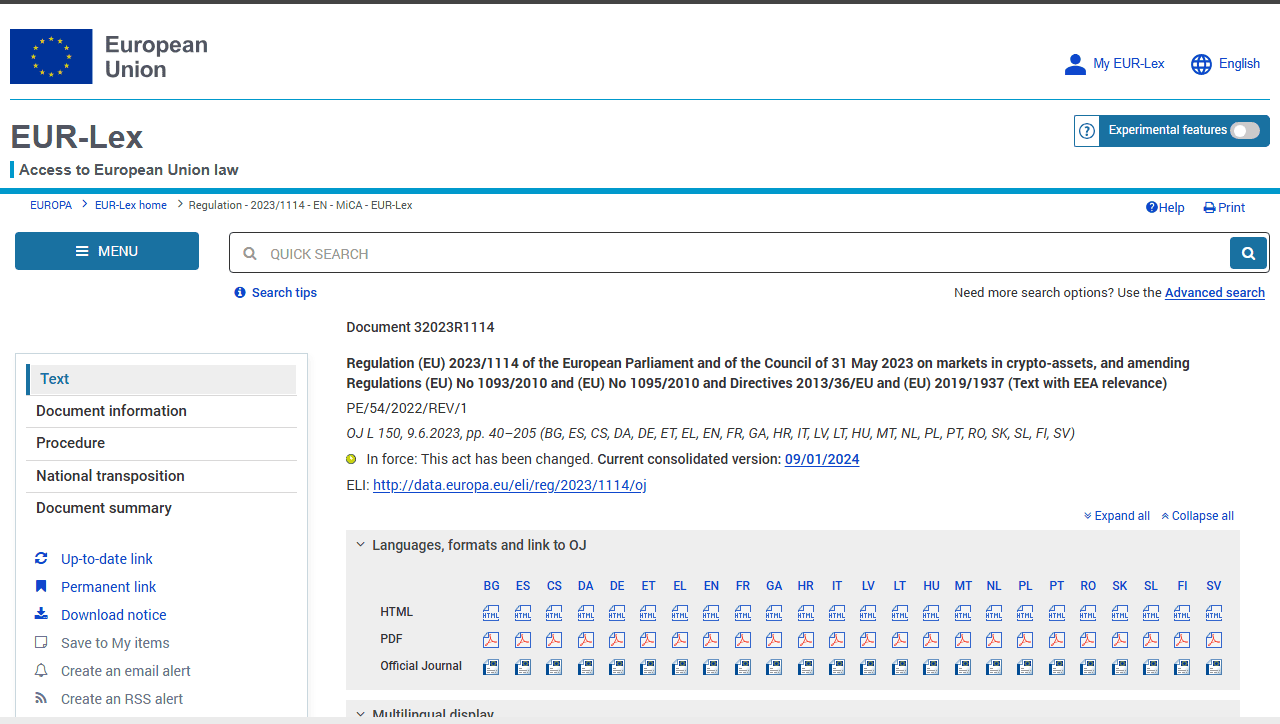1280x724 pixels.
Task: Click the European Union flag logo
Action: (51, 56)
